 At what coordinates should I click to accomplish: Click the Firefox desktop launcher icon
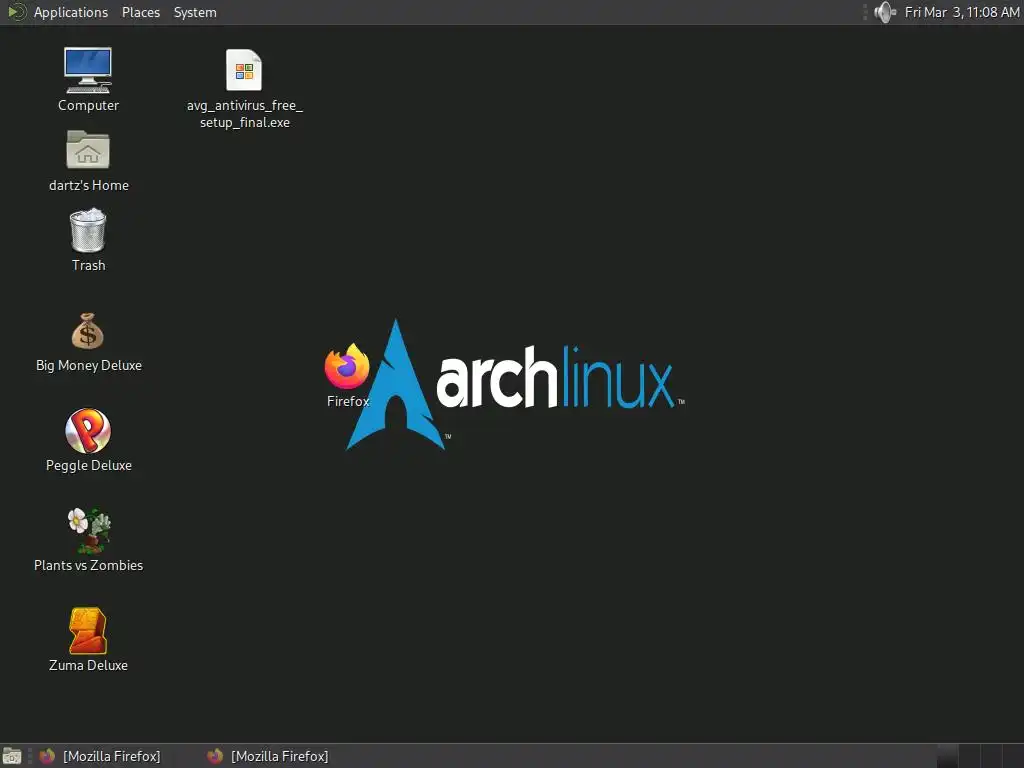[x=347, y=366]
